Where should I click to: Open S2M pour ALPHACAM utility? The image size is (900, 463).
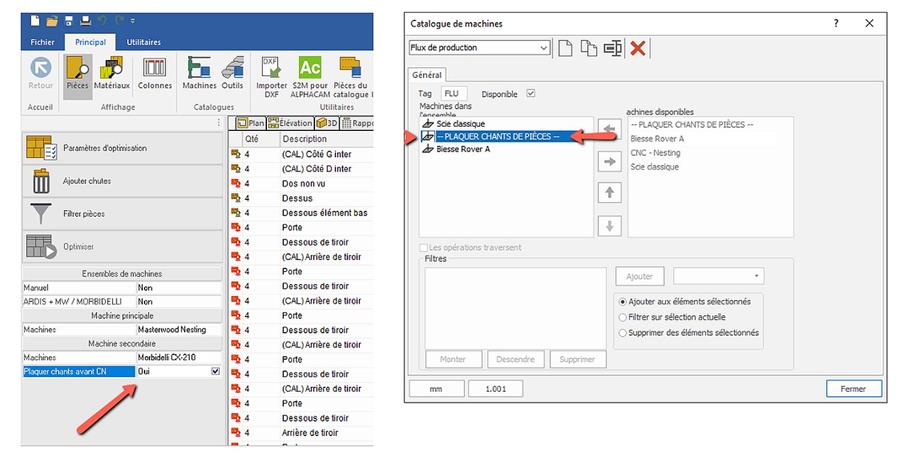pyautogui.click(x=310, y=73)
